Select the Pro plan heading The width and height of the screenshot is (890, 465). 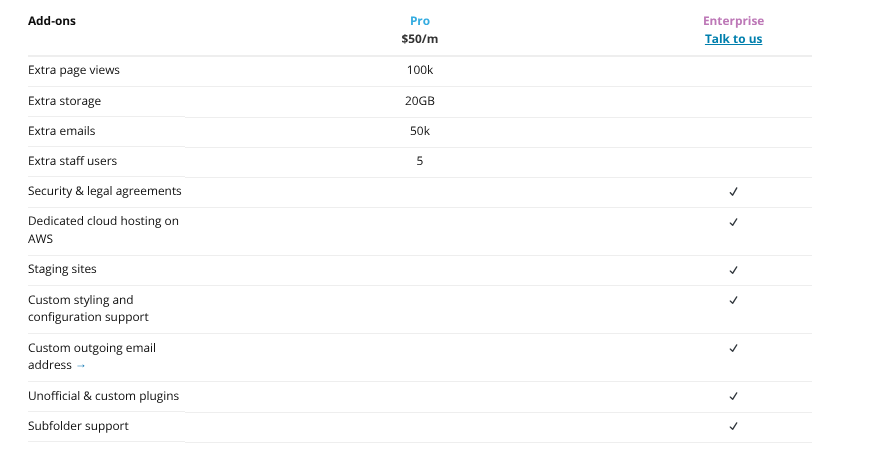click(420, 21)
